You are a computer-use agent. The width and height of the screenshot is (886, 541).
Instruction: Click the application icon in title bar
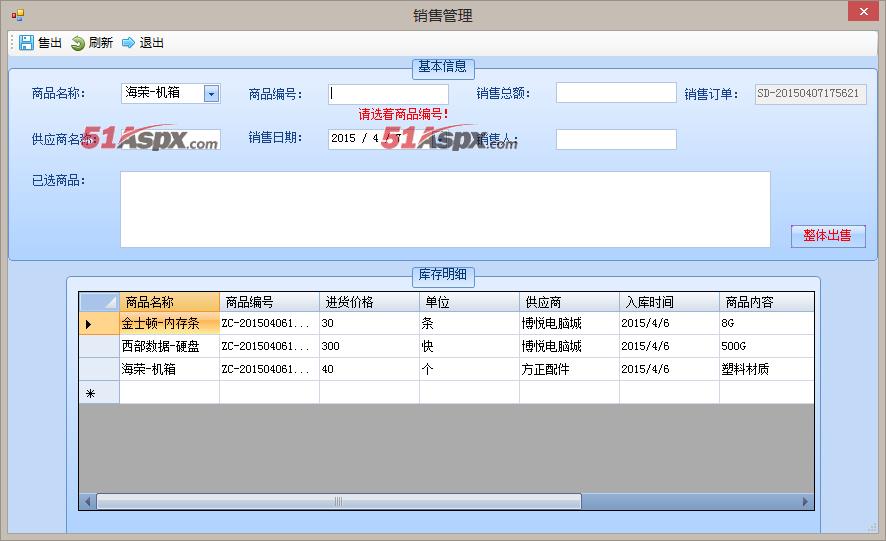tap(17, 15)
